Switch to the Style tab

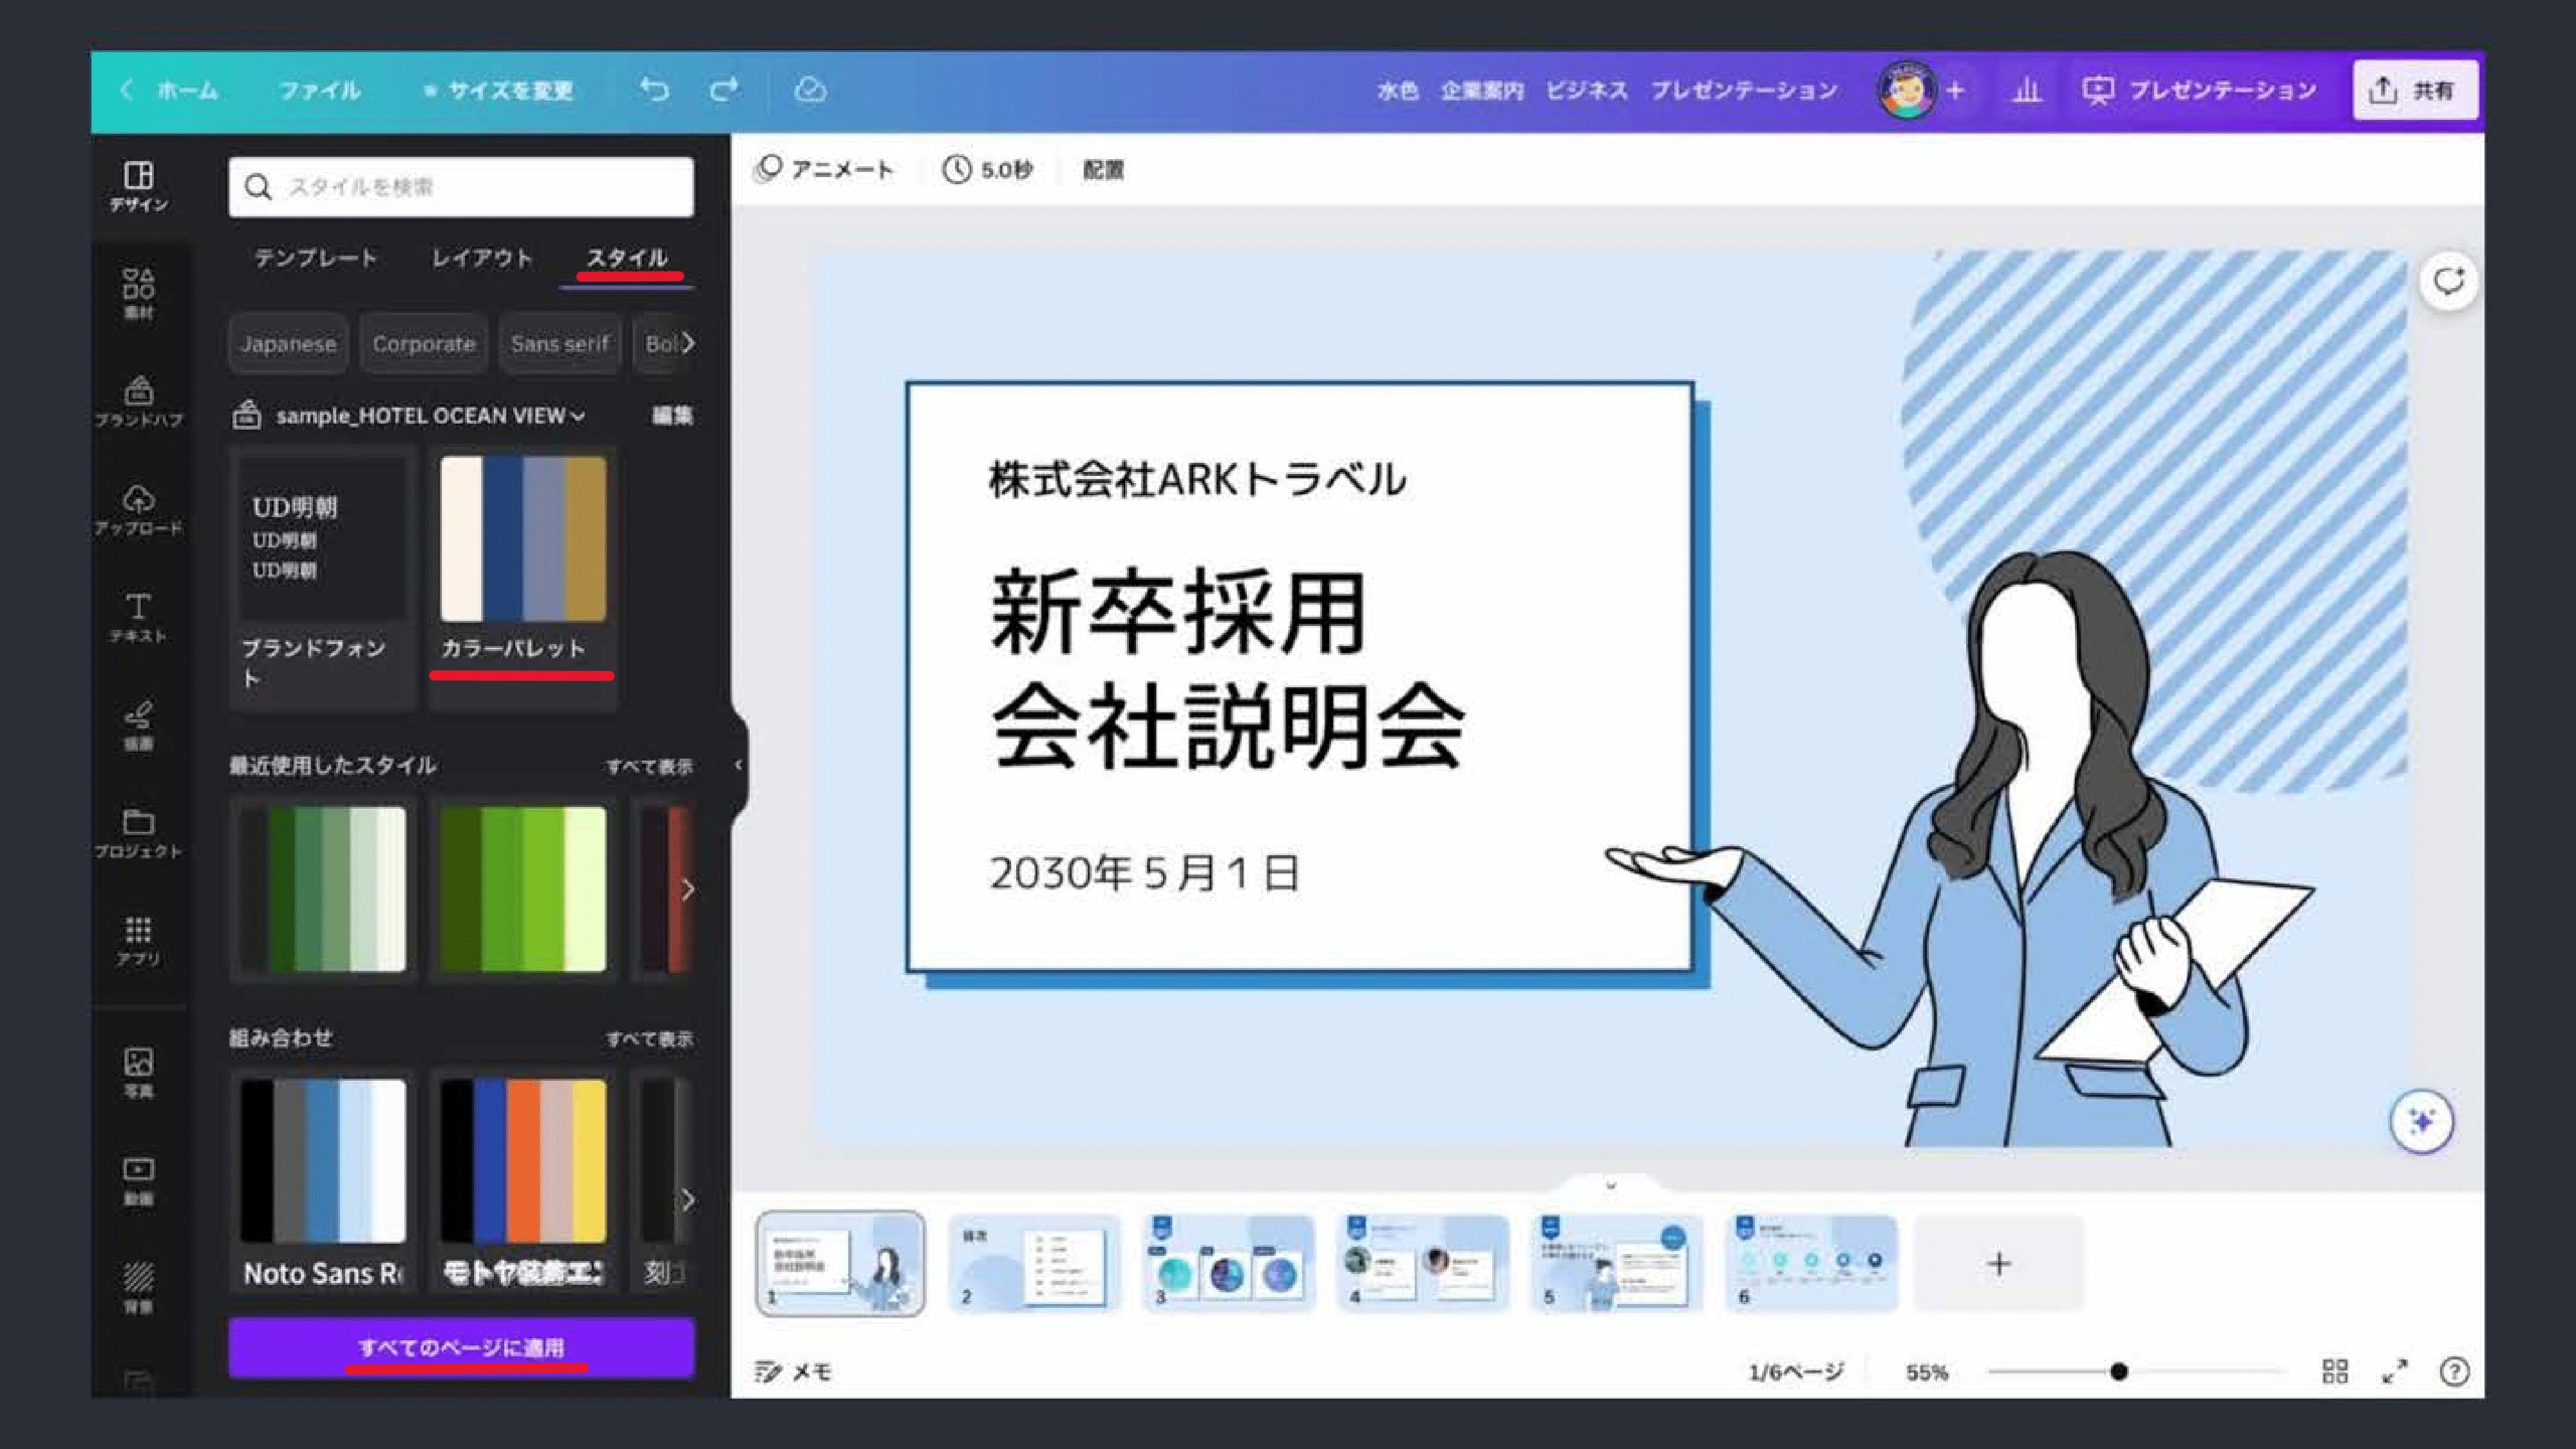coord(627,258)
